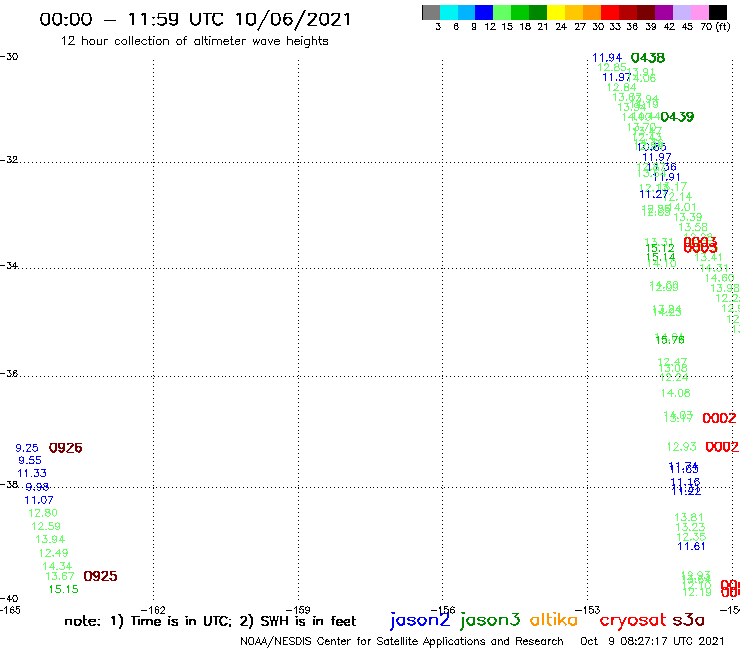Pick the dark blue color bar swatch
Viewport: 740px width, 650px height.
tap(484, 12)
